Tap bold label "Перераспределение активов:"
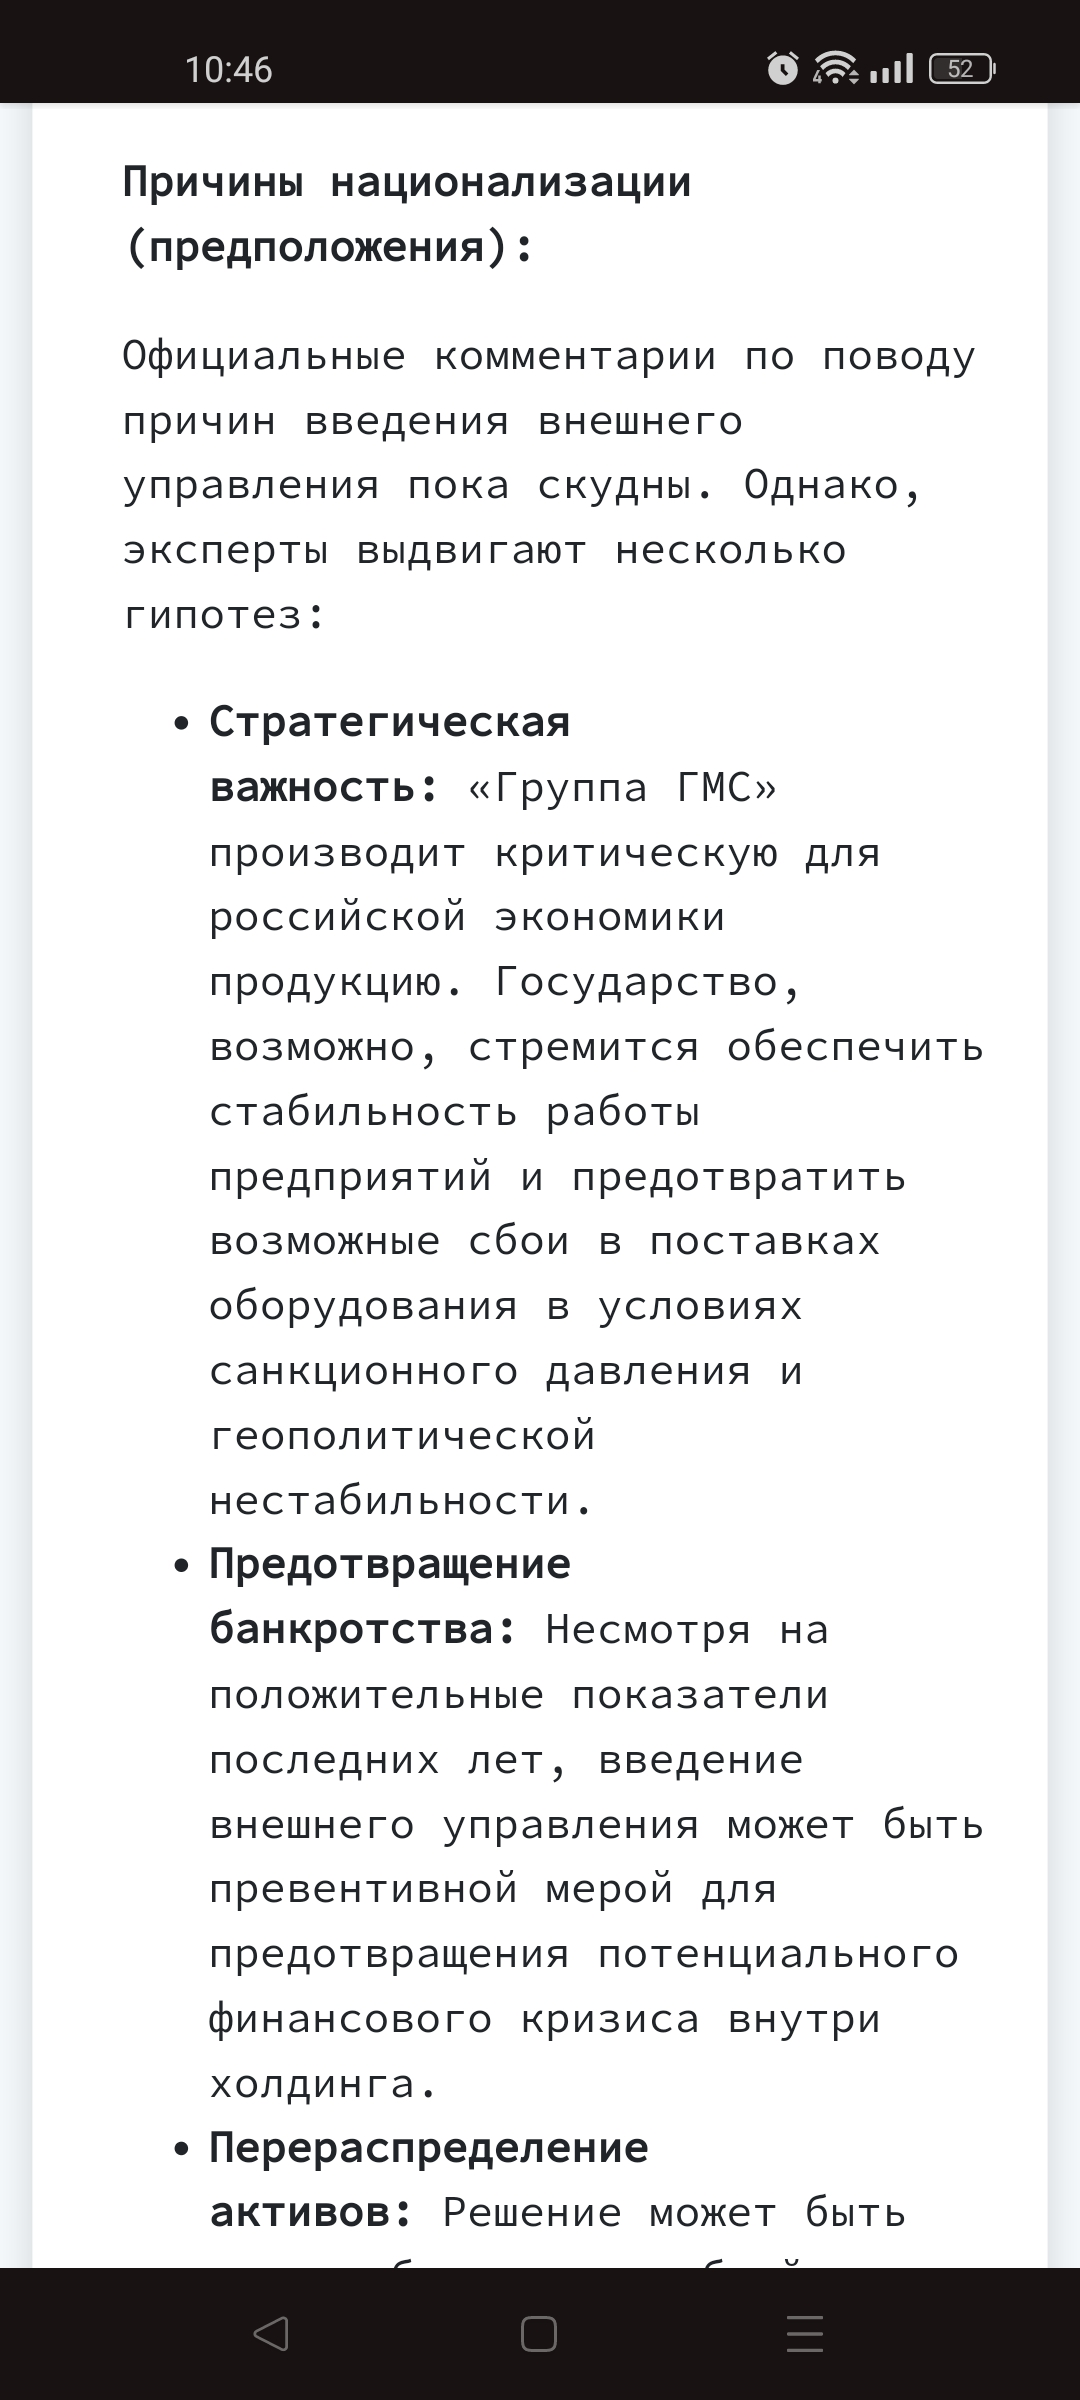This screenshot has width=1080, height=2400. (x=429, y=2180)
